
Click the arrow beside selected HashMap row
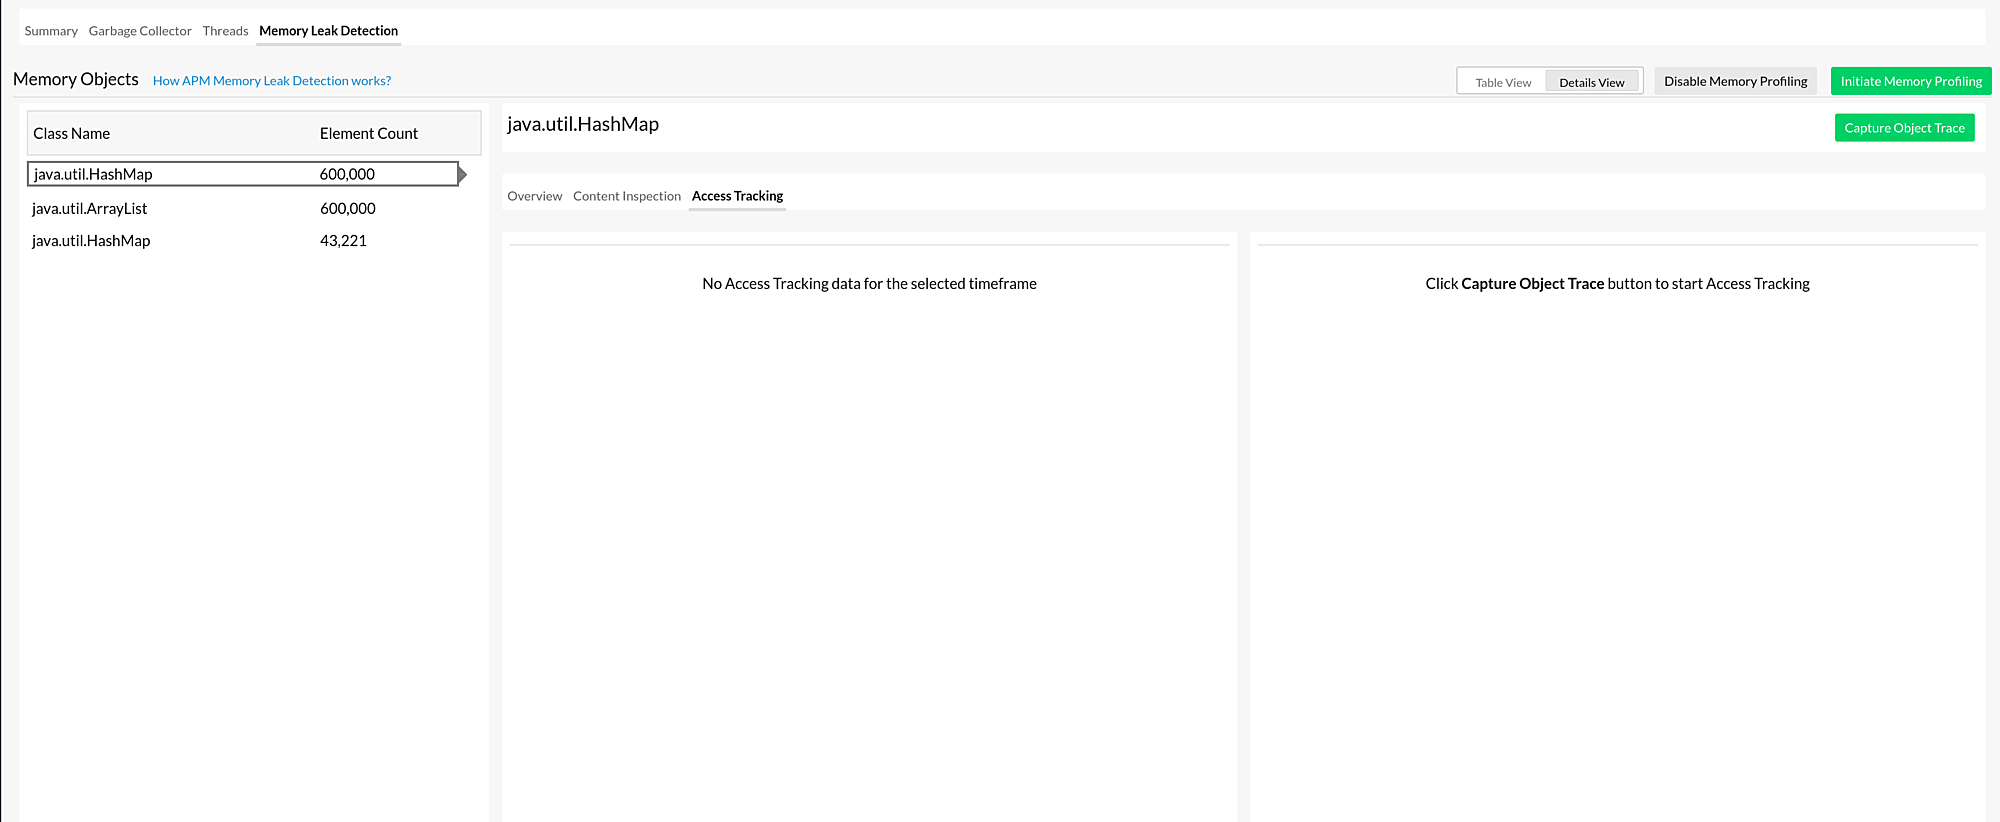(462, 175)
